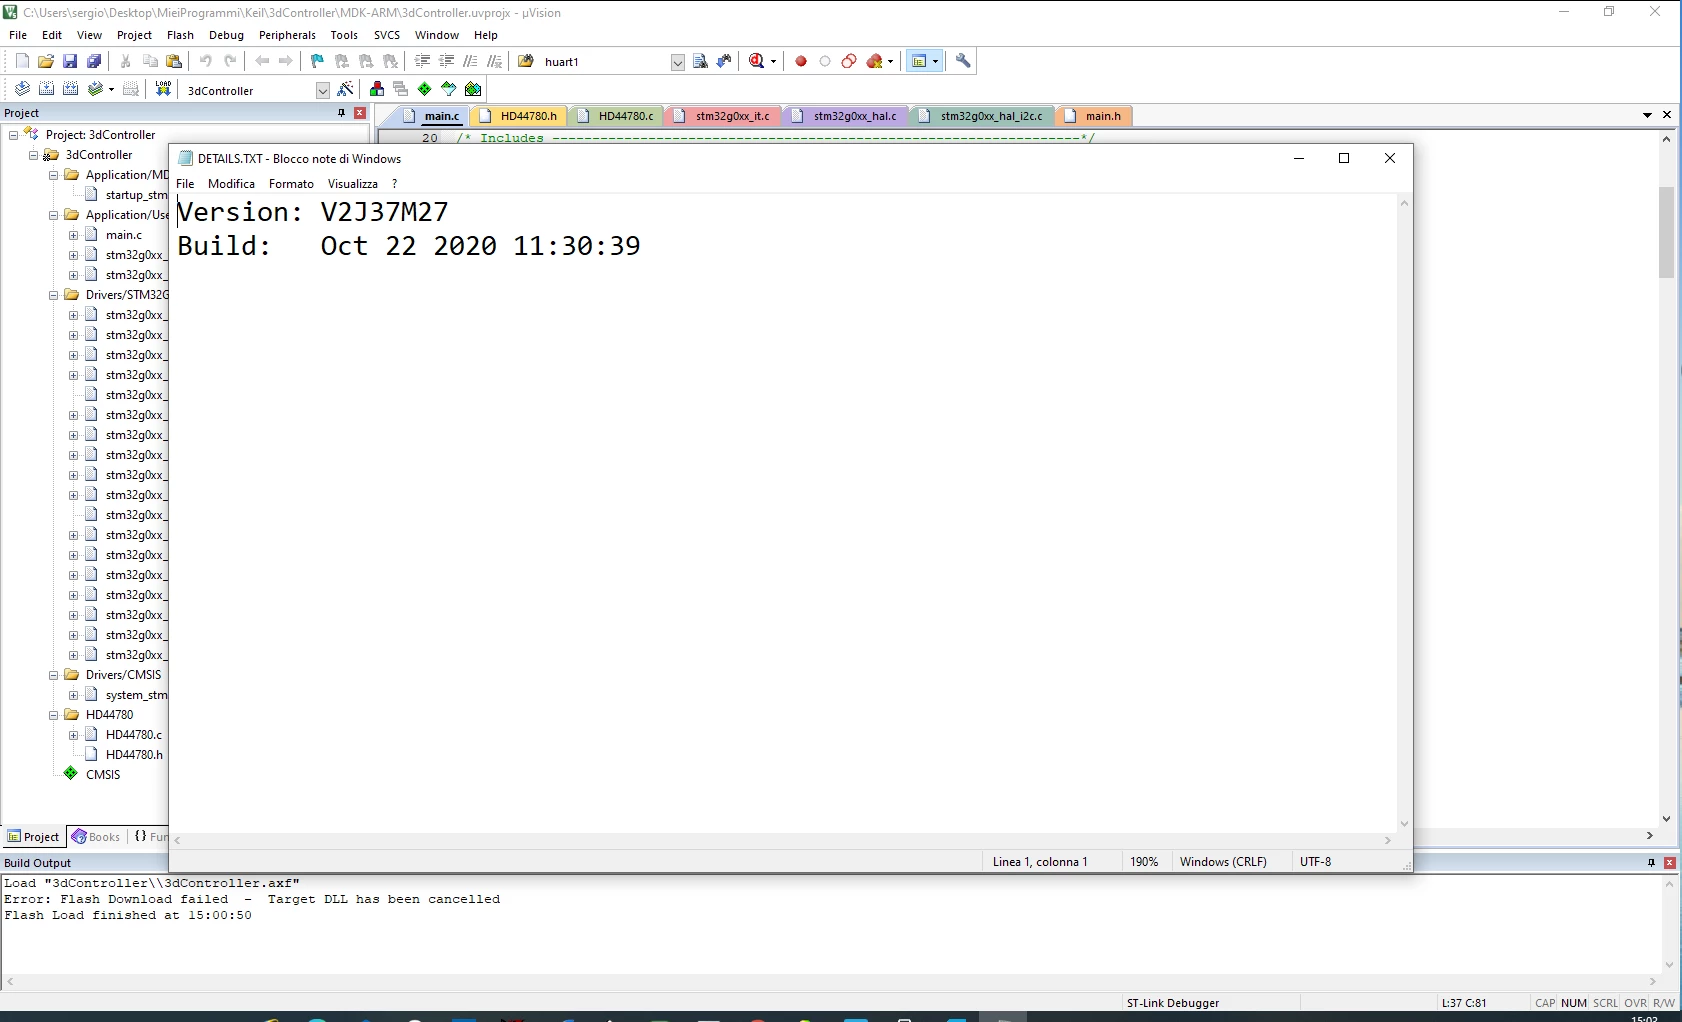Screen dimensions: 1682x1022
Task: Select HD44780.h in the project tree
Action: pyautogui.click(x=134, y=755)
